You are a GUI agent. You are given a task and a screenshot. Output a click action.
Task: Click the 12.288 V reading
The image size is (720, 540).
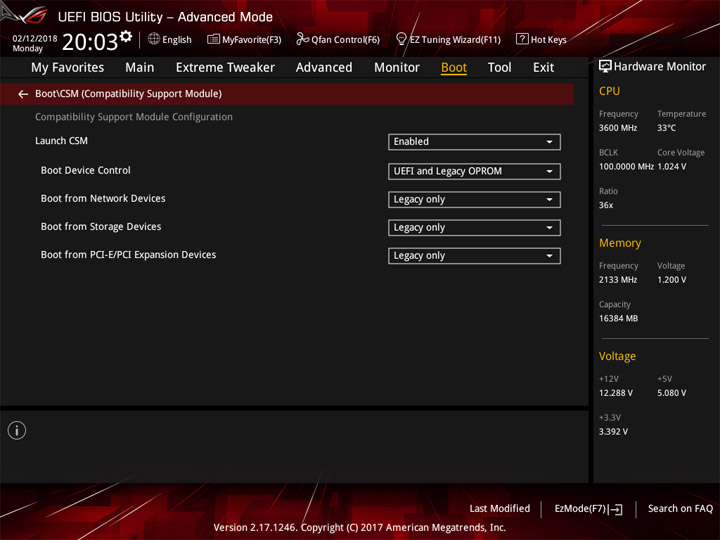pos(616,393)
